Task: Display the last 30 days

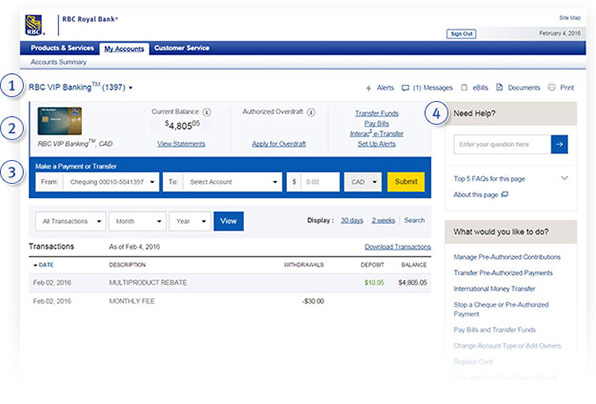Action: coord(352,220)
